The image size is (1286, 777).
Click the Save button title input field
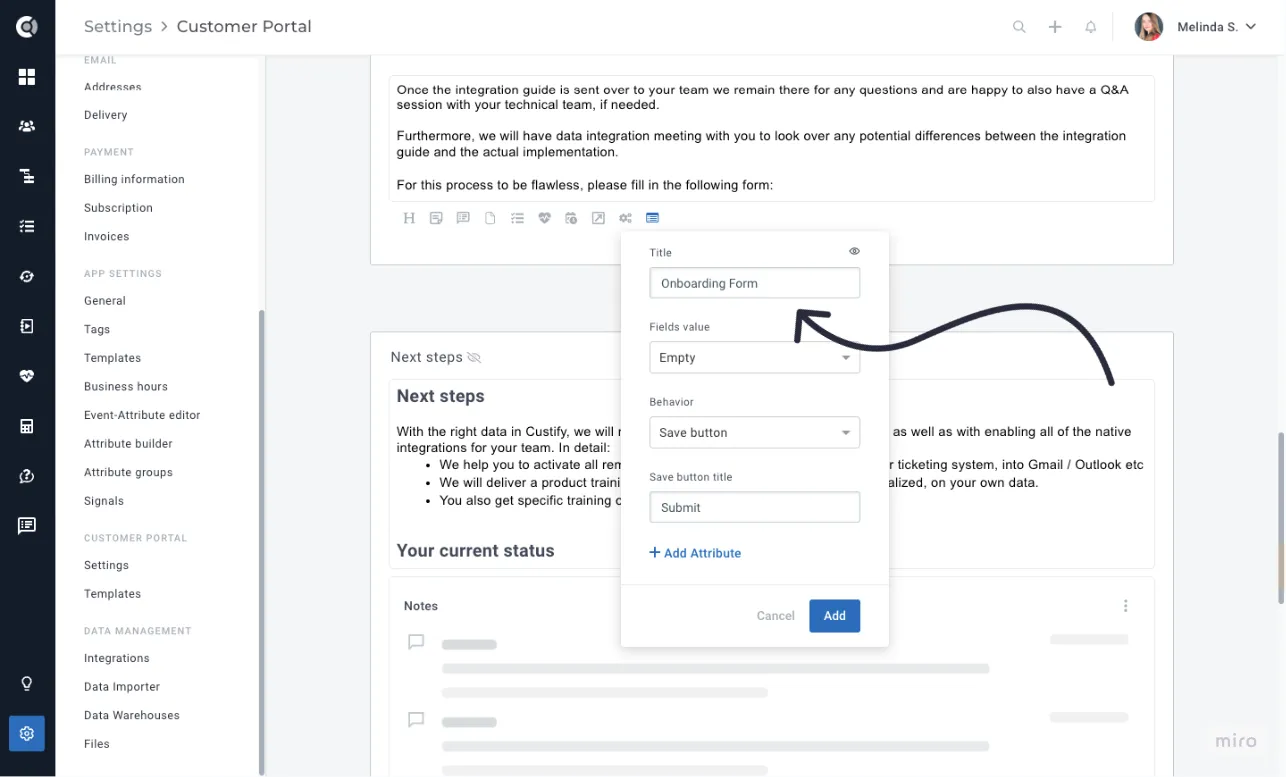tap(754, 507)
